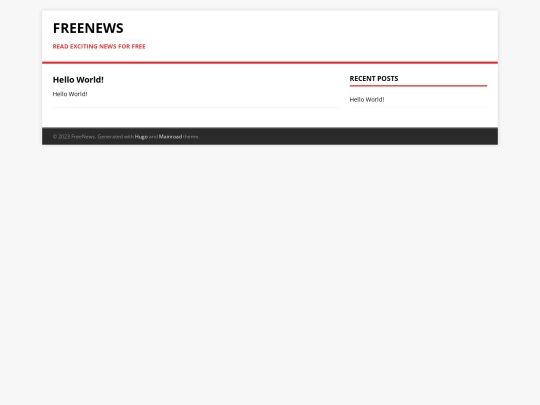Click the Hello World! post summary text
The width and height of the screenshot is (540, 405).
70,94
